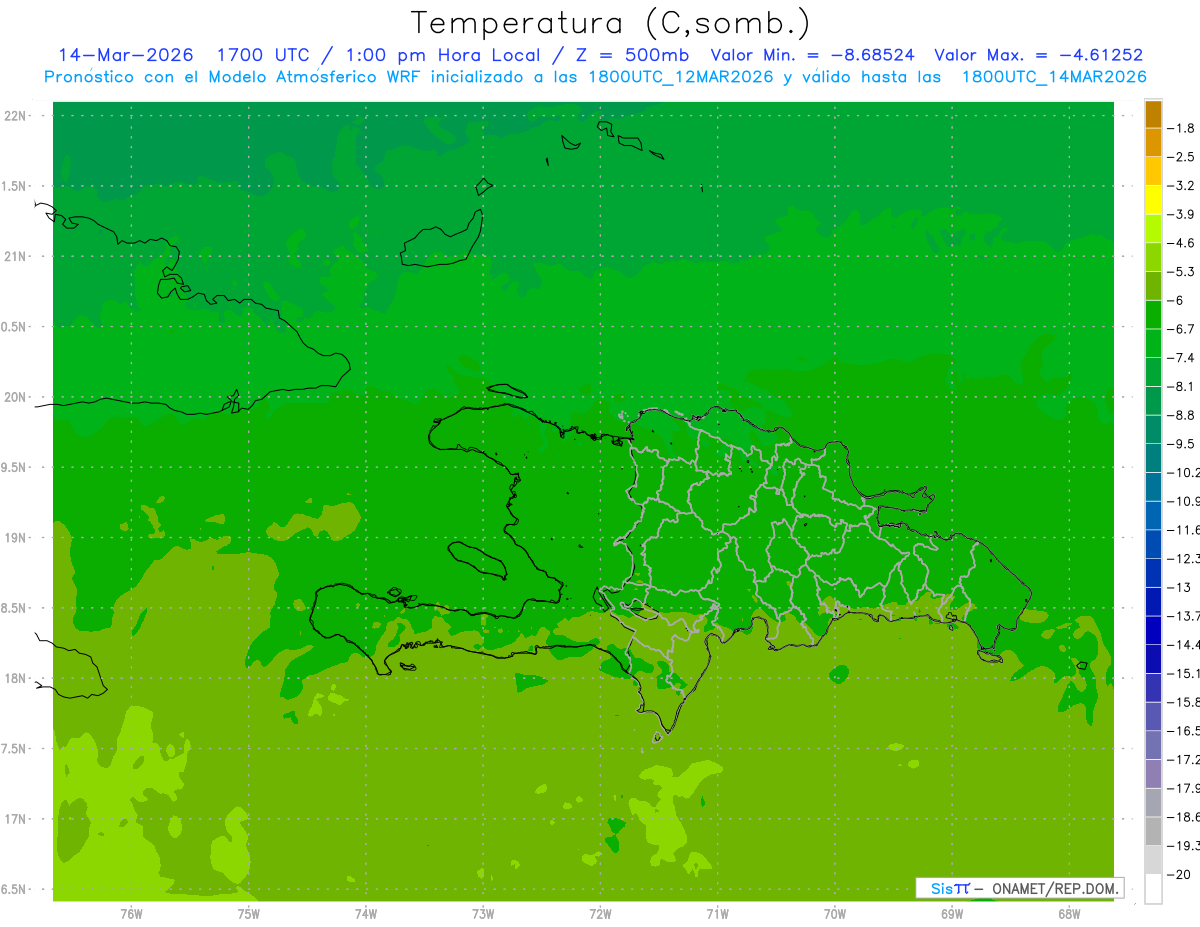This screenshot has height=927, width=1200.
Task: Click the "-3.2" colorbar value
Action: pyautogui.click(x=1182, y=186)
